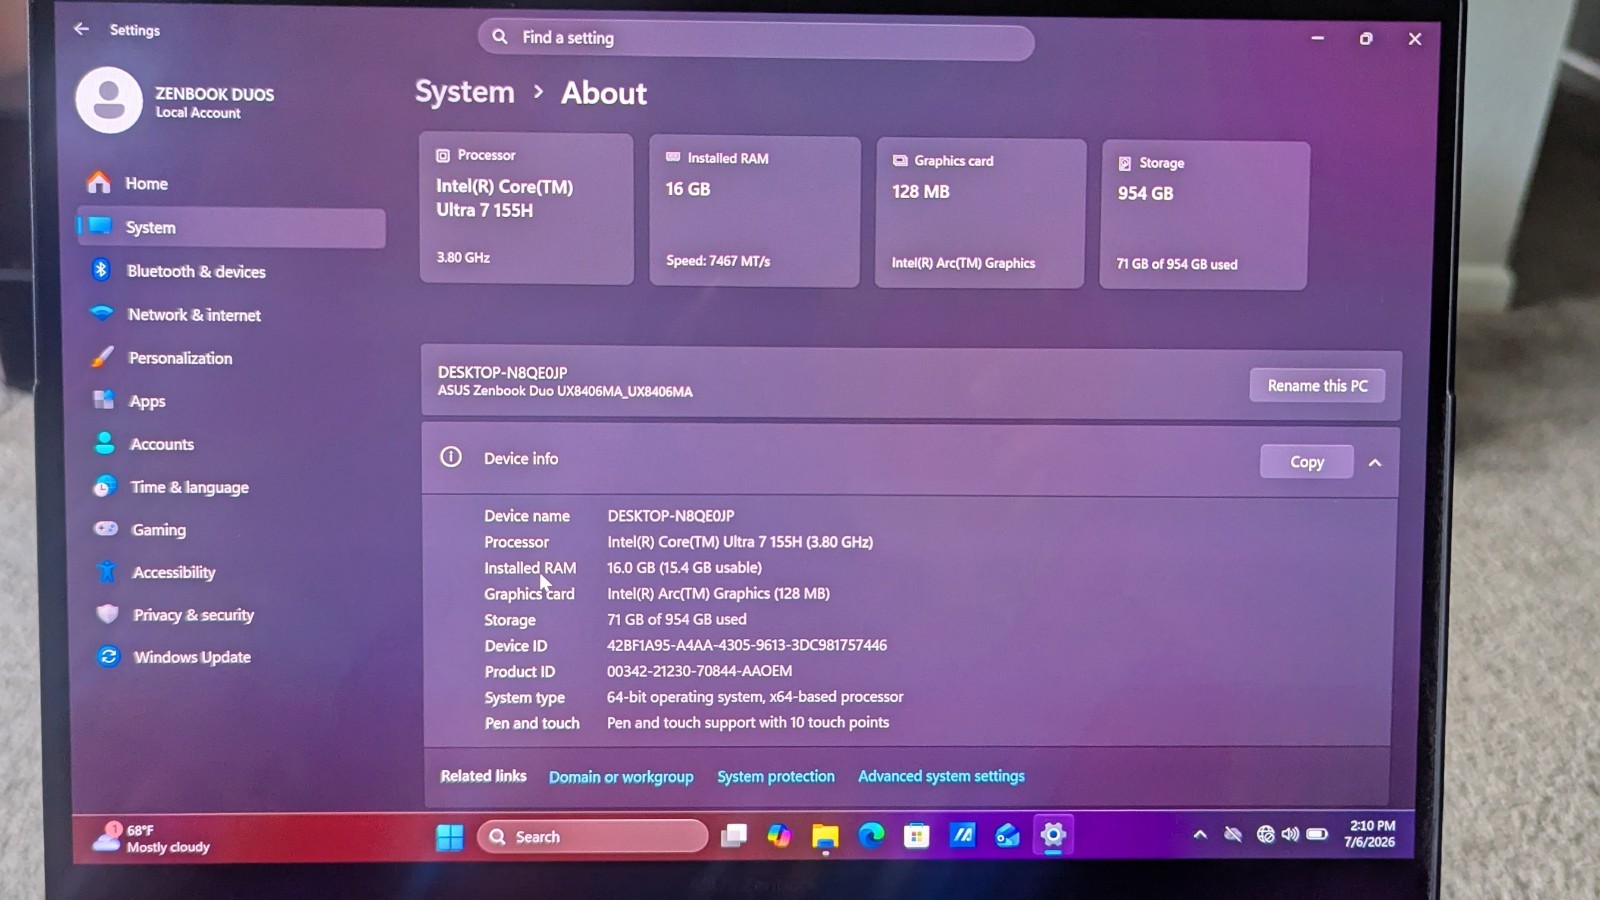Click Rename this PC button
This screenshot has height=900, width=1600.
[x=1317, y=386]
